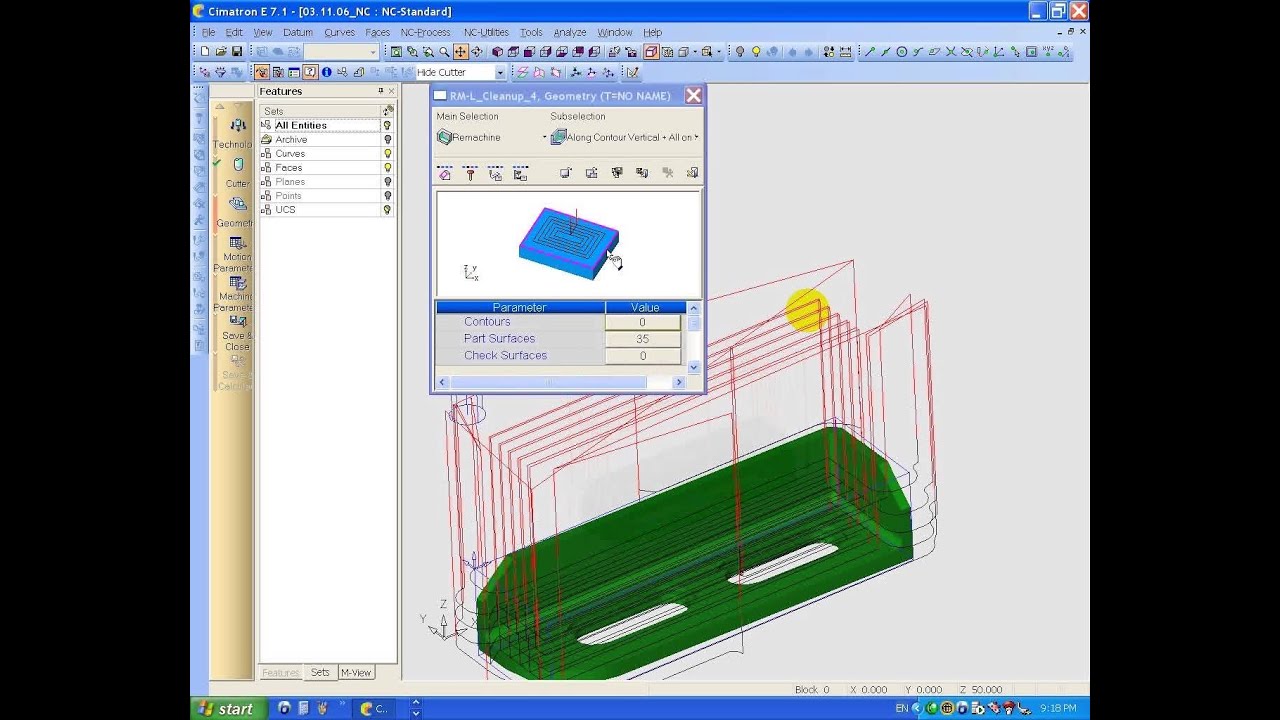This screenshot has width=1280, height=720.
Task: Open the Analyze menu
Action: click(x=570, y=32)
